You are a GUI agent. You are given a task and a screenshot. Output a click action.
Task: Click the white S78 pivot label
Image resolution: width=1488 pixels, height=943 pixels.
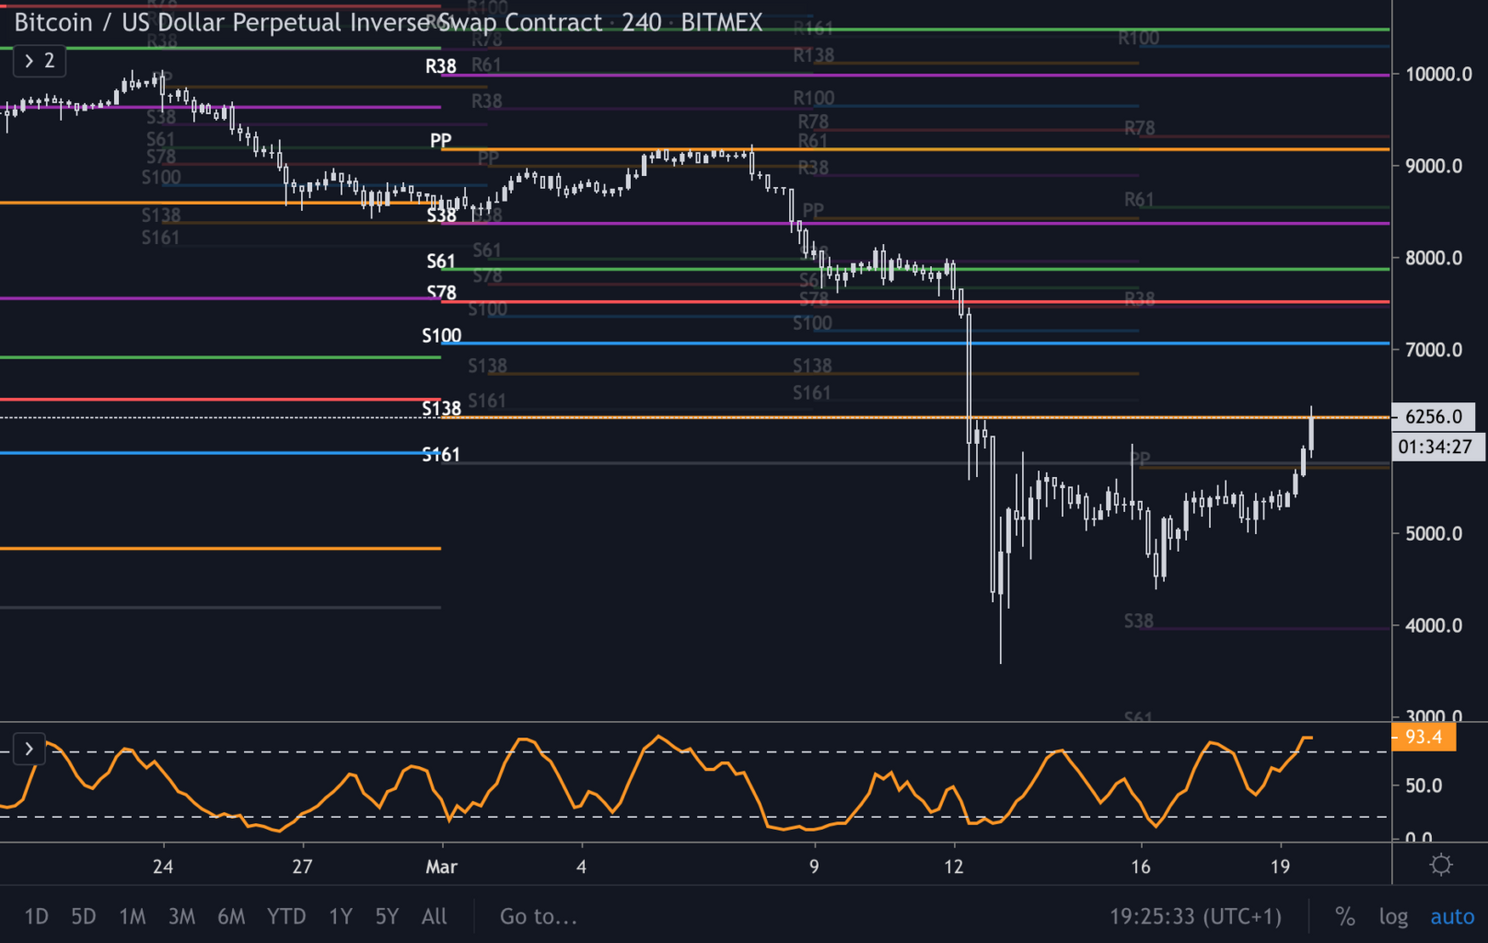(x=441, y=292)
